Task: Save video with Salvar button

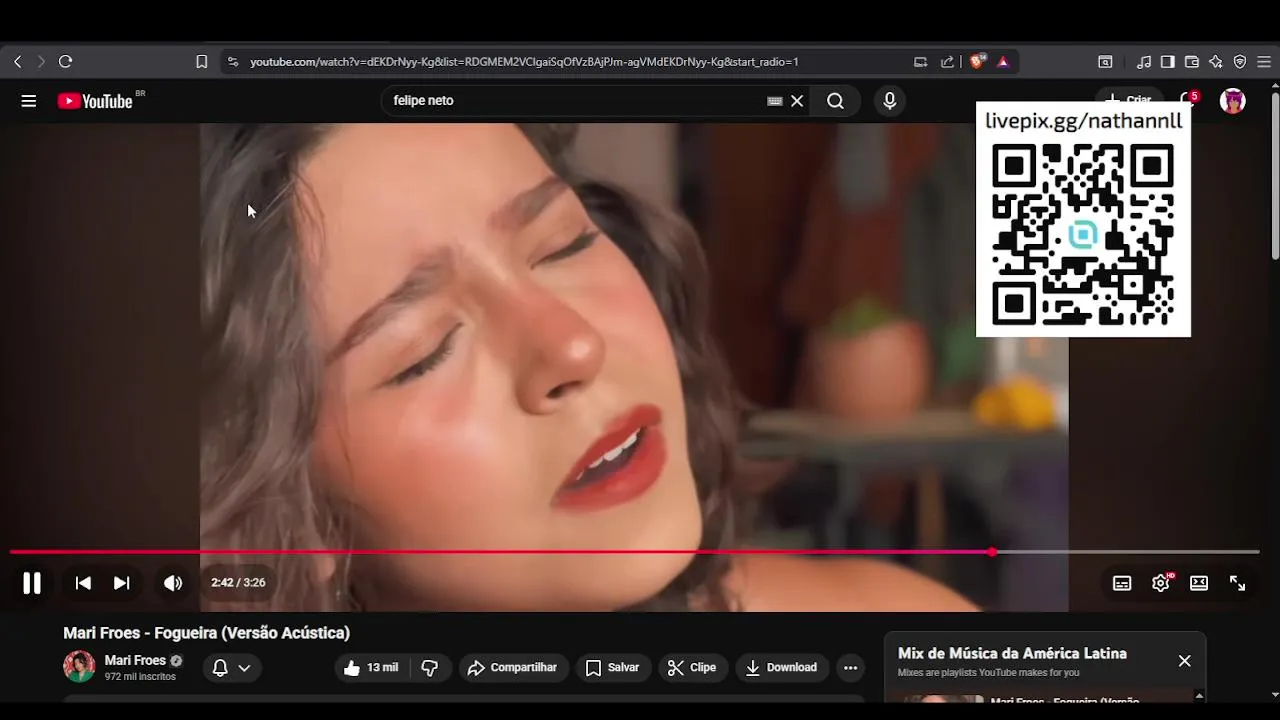Action: tap(612, 668)
